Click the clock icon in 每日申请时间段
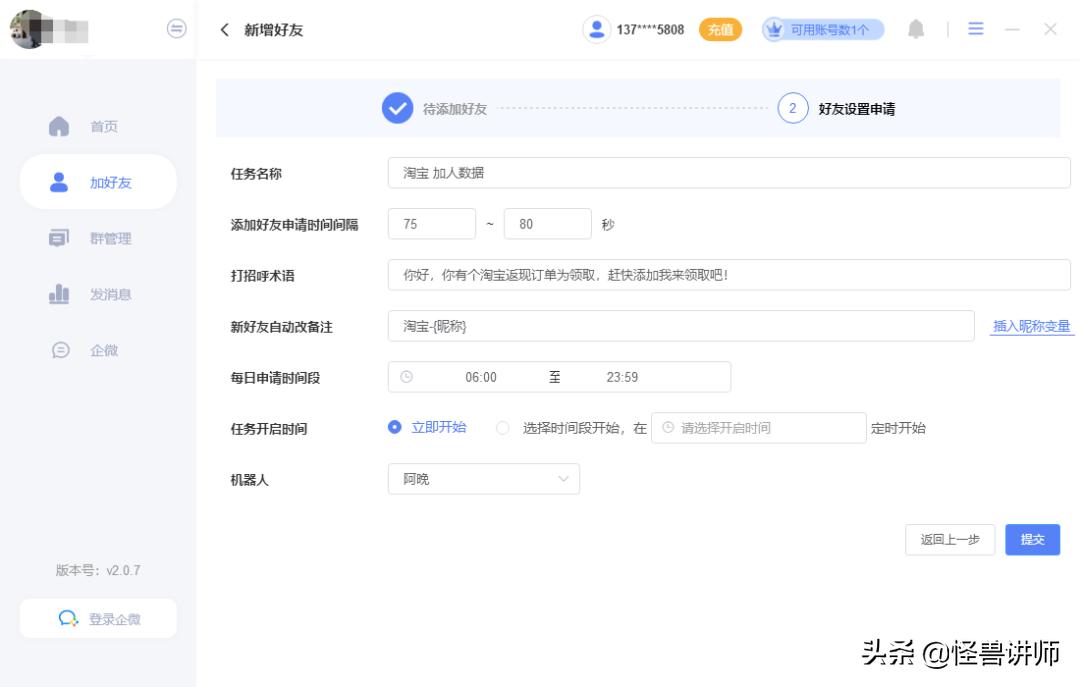Screen dimensions: 1080x687 tap(408, 377)
